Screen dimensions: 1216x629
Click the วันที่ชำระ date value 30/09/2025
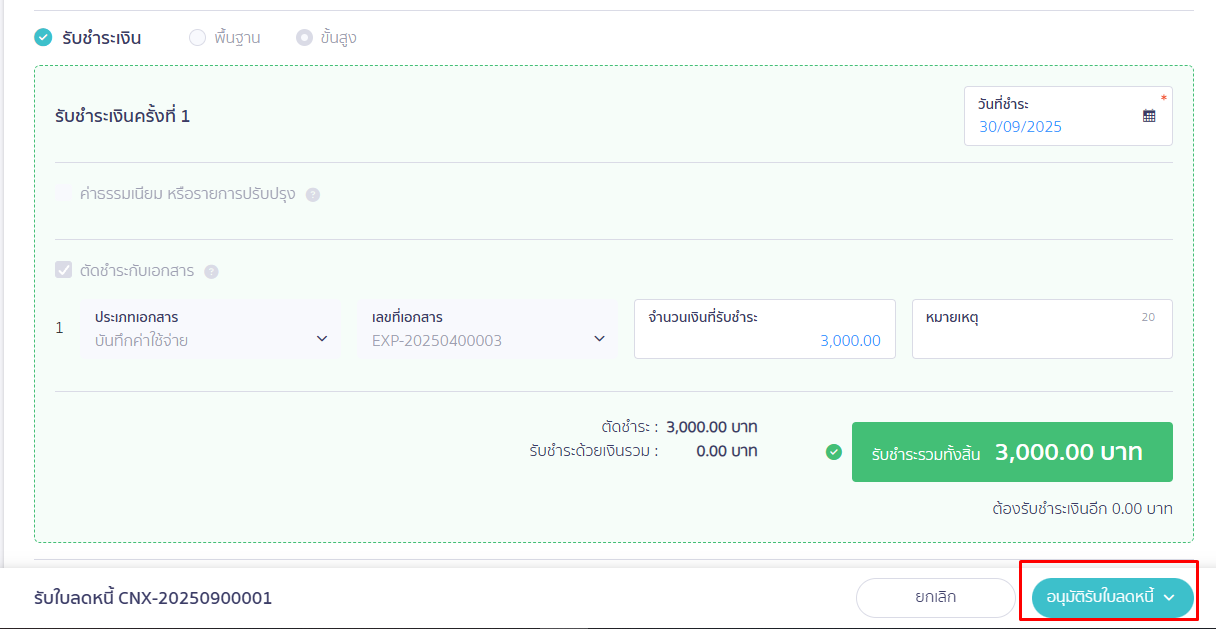click(1020, 127)
